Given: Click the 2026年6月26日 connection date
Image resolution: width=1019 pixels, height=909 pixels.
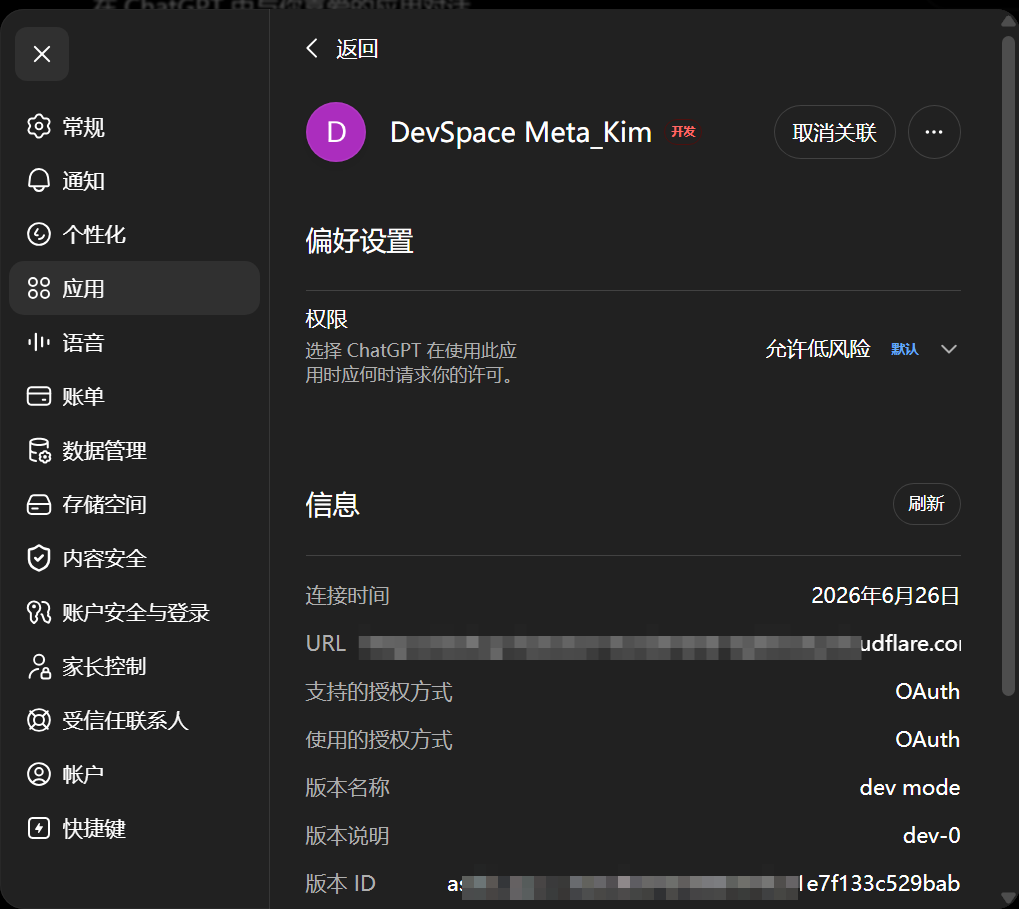Looking at the screenshot, I should (x=885, y=595).
